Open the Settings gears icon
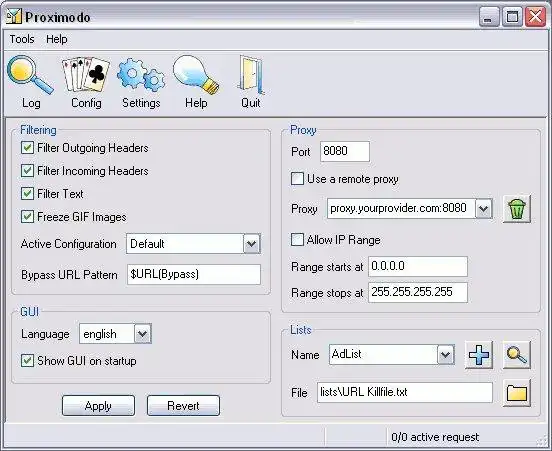Image resolution: width=552 pixels, height=451 pixels. pos(141,74)
